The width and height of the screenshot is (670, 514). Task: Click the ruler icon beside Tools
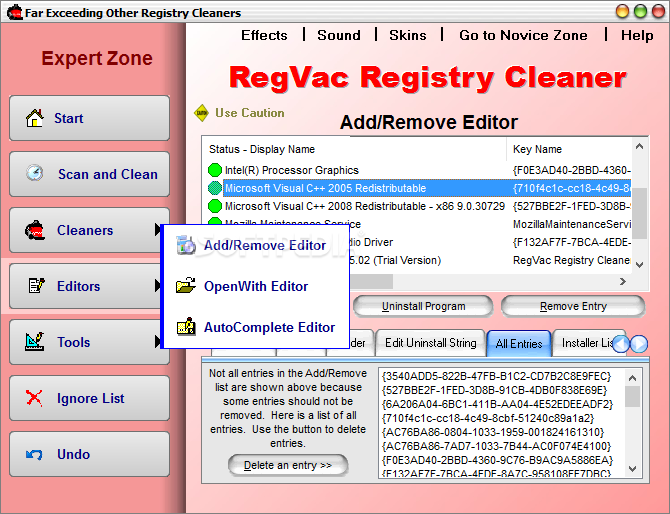point(35,341)
